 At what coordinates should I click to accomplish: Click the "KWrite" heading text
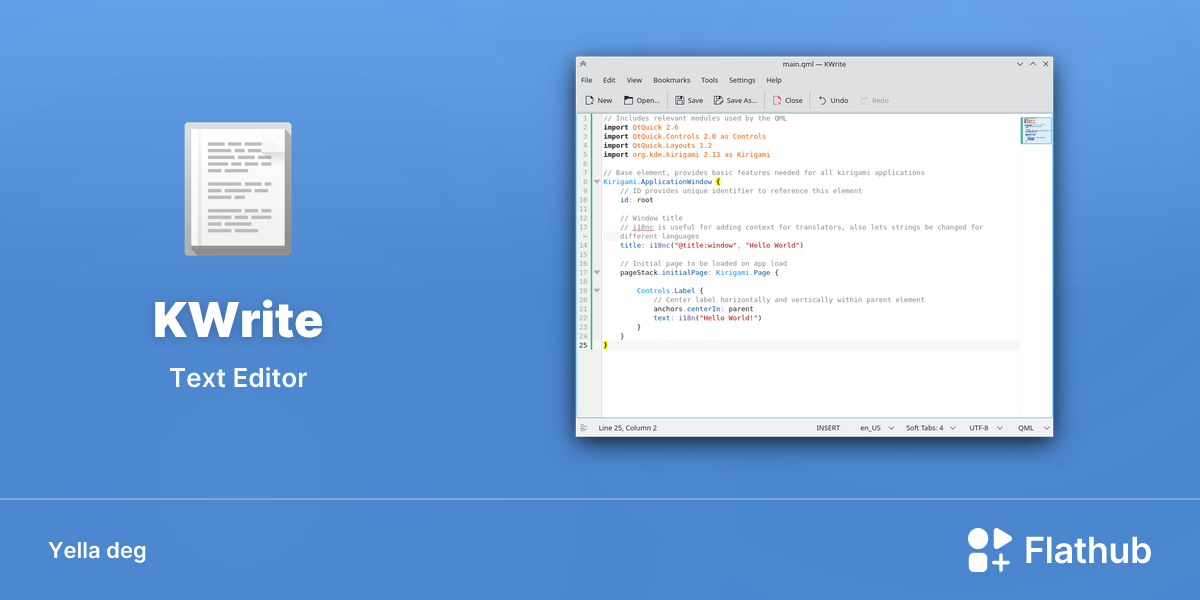(238, 320)
